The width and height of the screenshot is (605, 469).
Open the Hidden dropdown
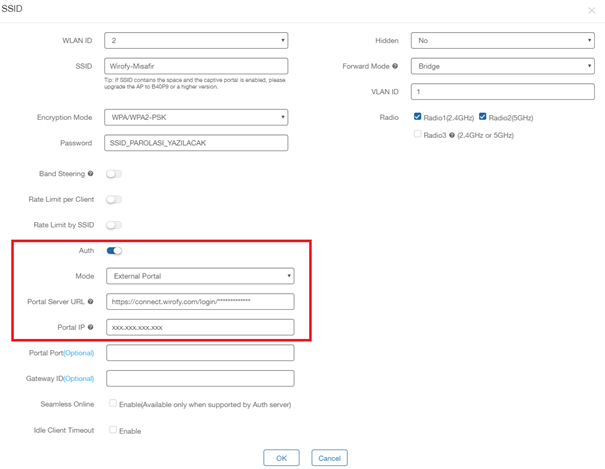[502, 41]
